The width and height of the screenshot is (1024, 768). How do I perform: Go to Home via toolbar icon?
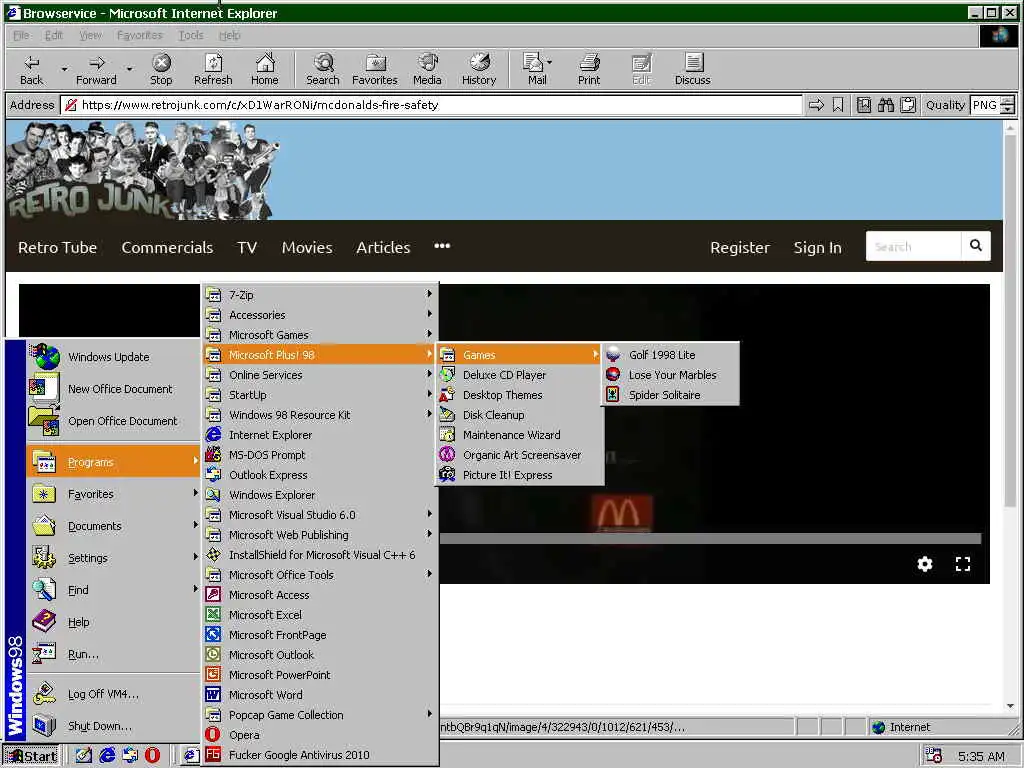(x=264, y=69)
